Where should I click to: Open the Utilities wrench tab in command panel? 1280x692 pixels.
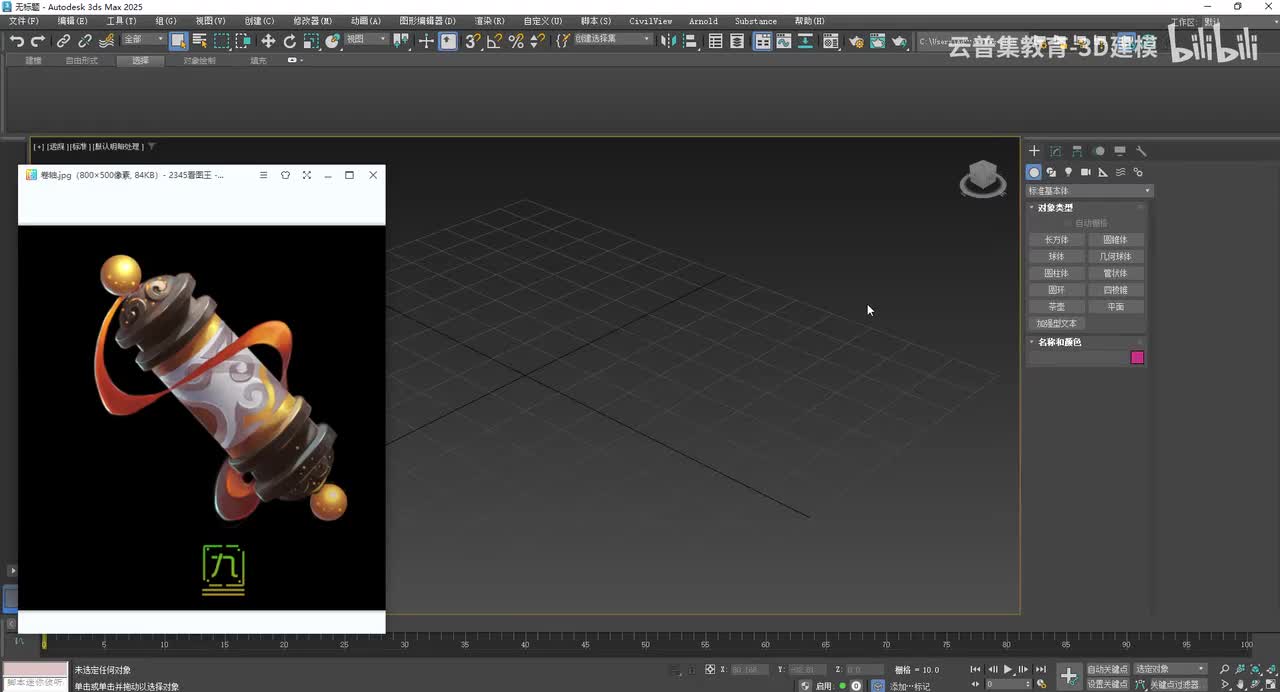[x=1141, y=151]
